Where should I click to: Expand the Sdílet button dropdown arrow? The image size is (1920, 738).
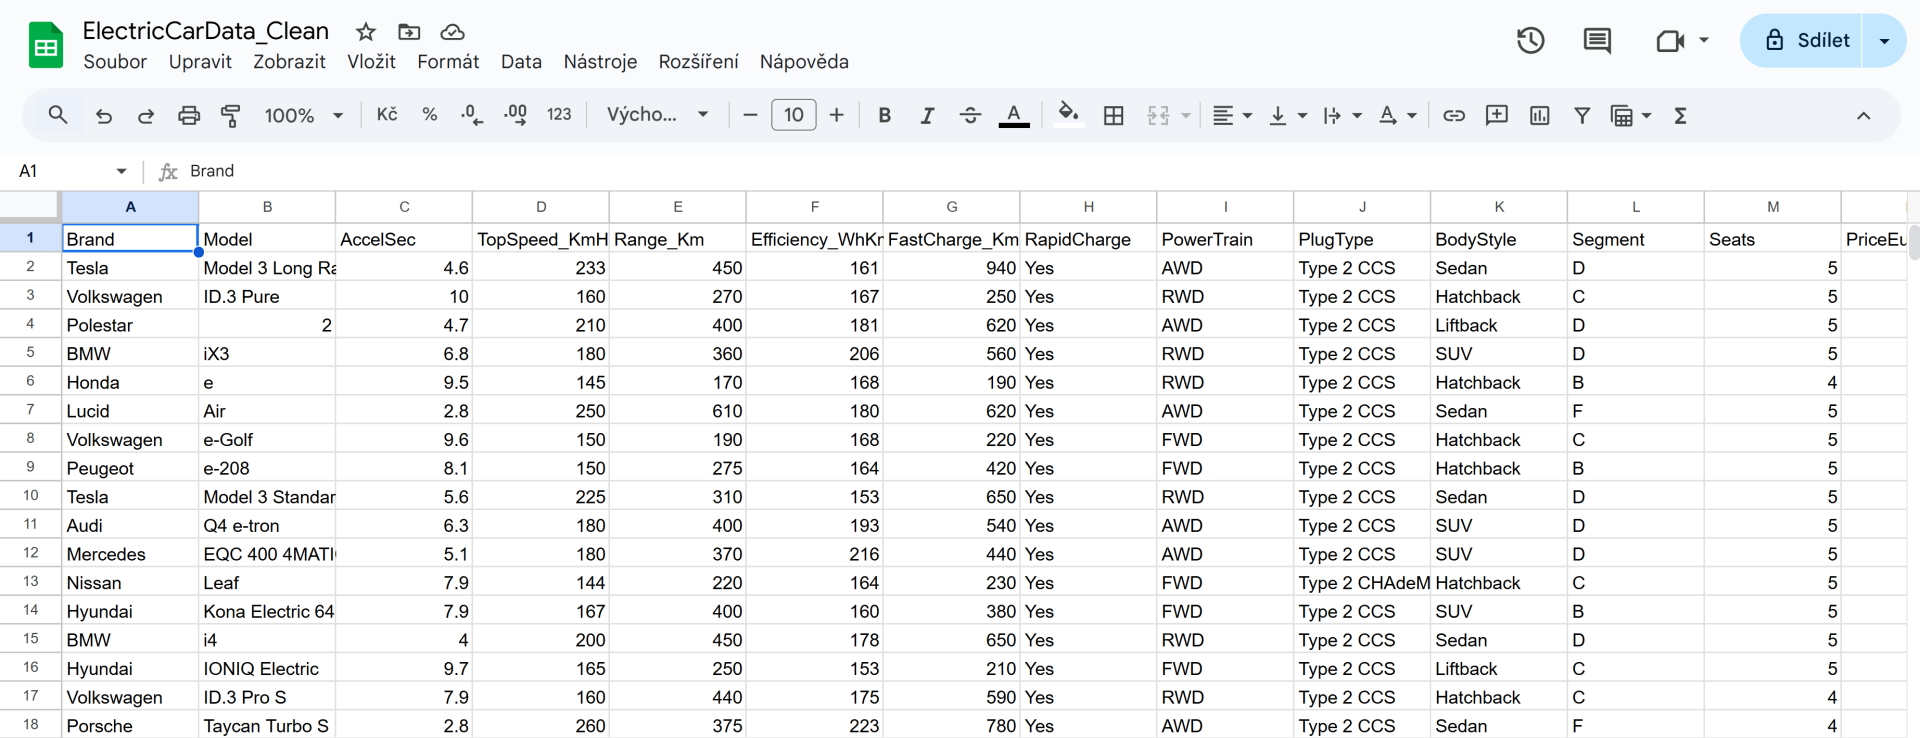click(x=1884, y=40)
